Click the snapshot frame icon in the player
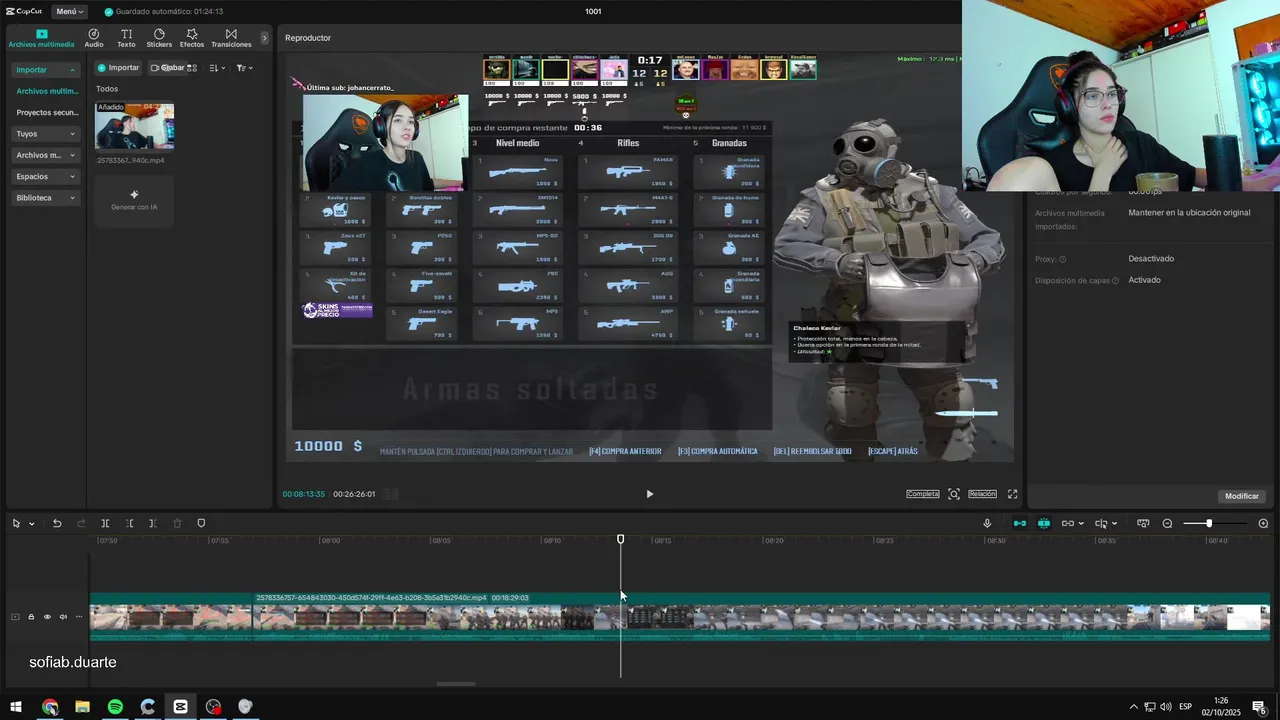This screenshot has width=1280, height=720. pyautogui.click(x=954, y=494)
